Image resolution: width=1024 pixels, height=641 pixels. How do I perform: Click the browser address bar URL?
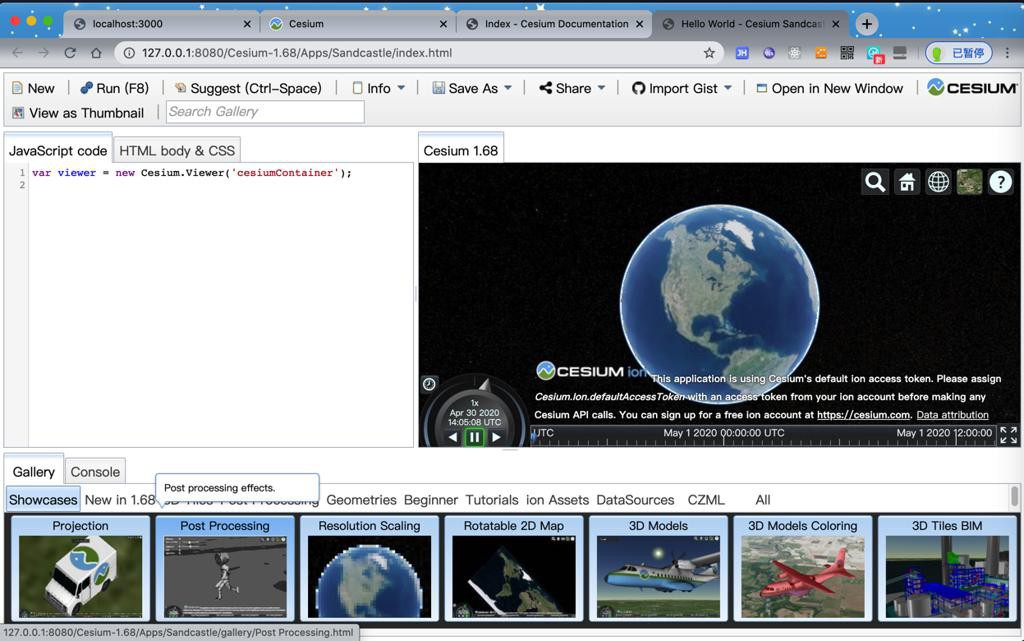click(x=297, y=53)
